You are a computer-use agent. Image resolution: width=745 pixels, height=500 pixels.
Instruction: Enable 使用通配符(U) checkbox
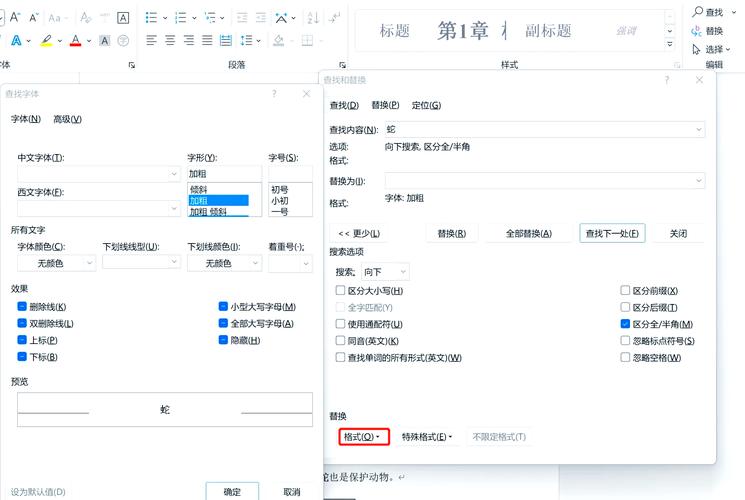pos(340,324)
